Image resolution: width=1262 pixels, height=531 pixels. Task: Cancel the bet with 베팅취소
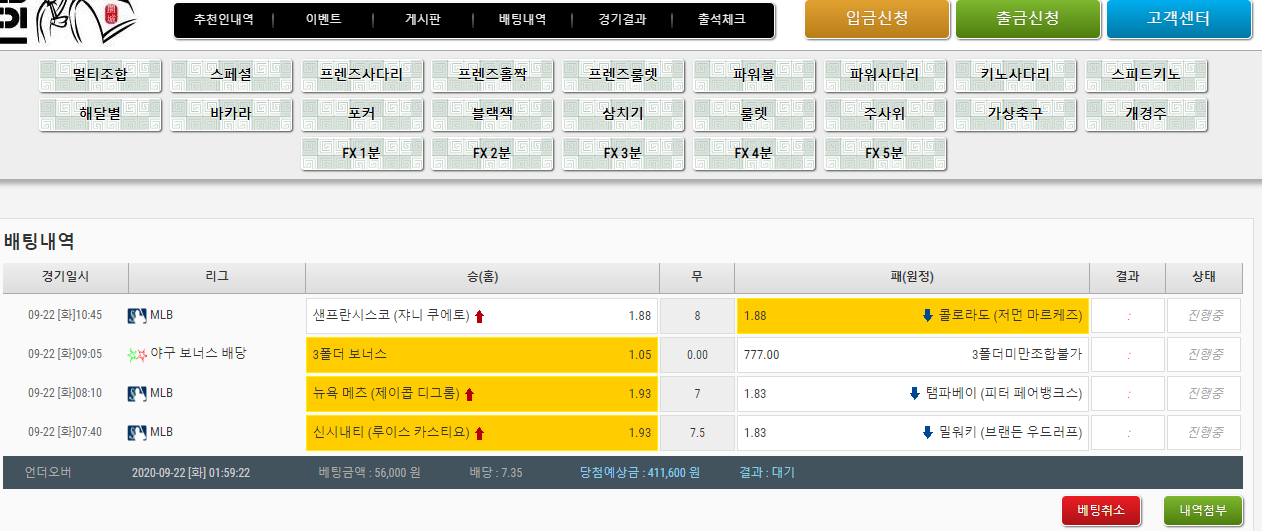point(1101,510)
